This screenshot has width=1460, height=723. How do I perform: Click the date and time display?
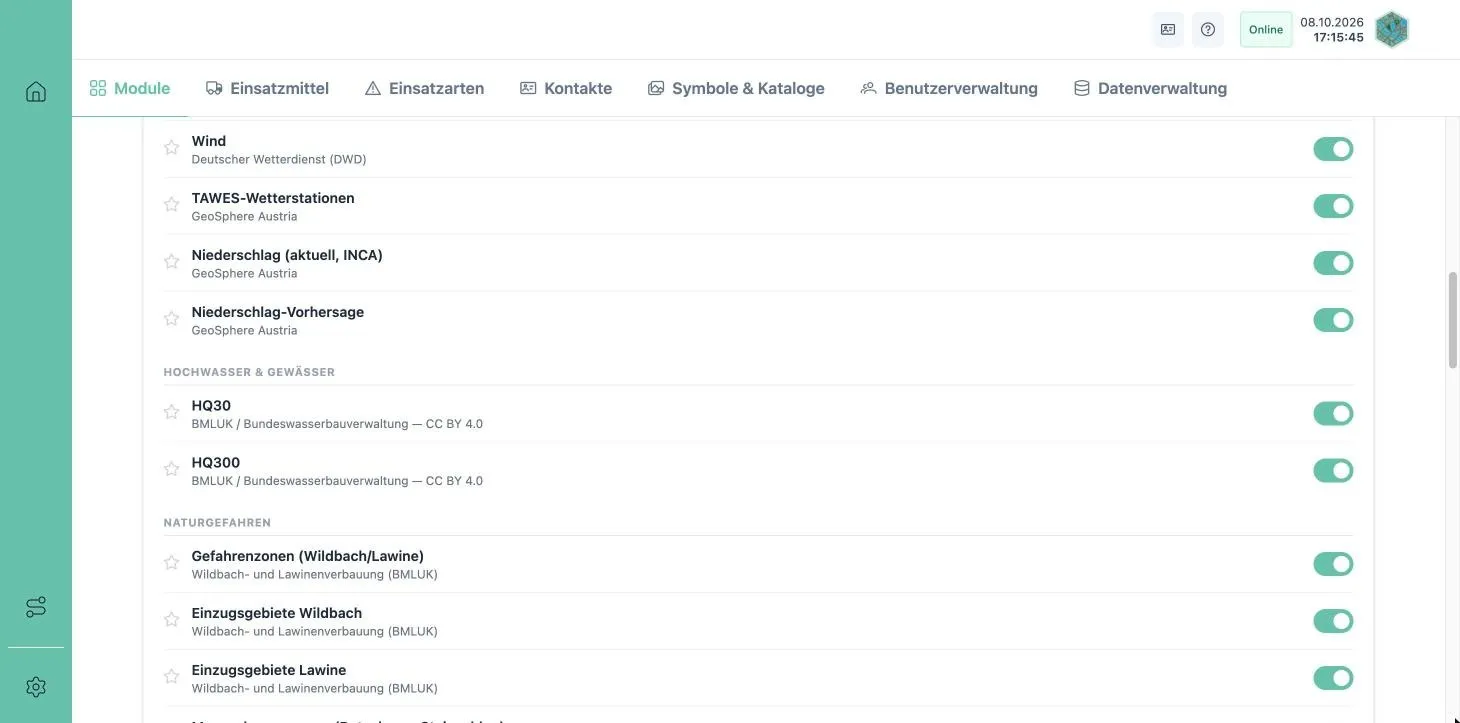pos(1332,30)
